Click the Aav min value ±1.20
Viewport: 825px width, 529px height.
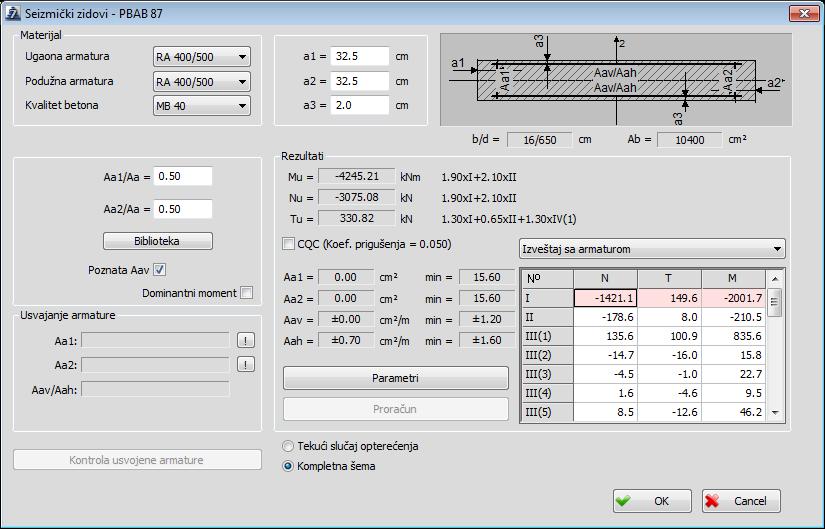point(486,320)
